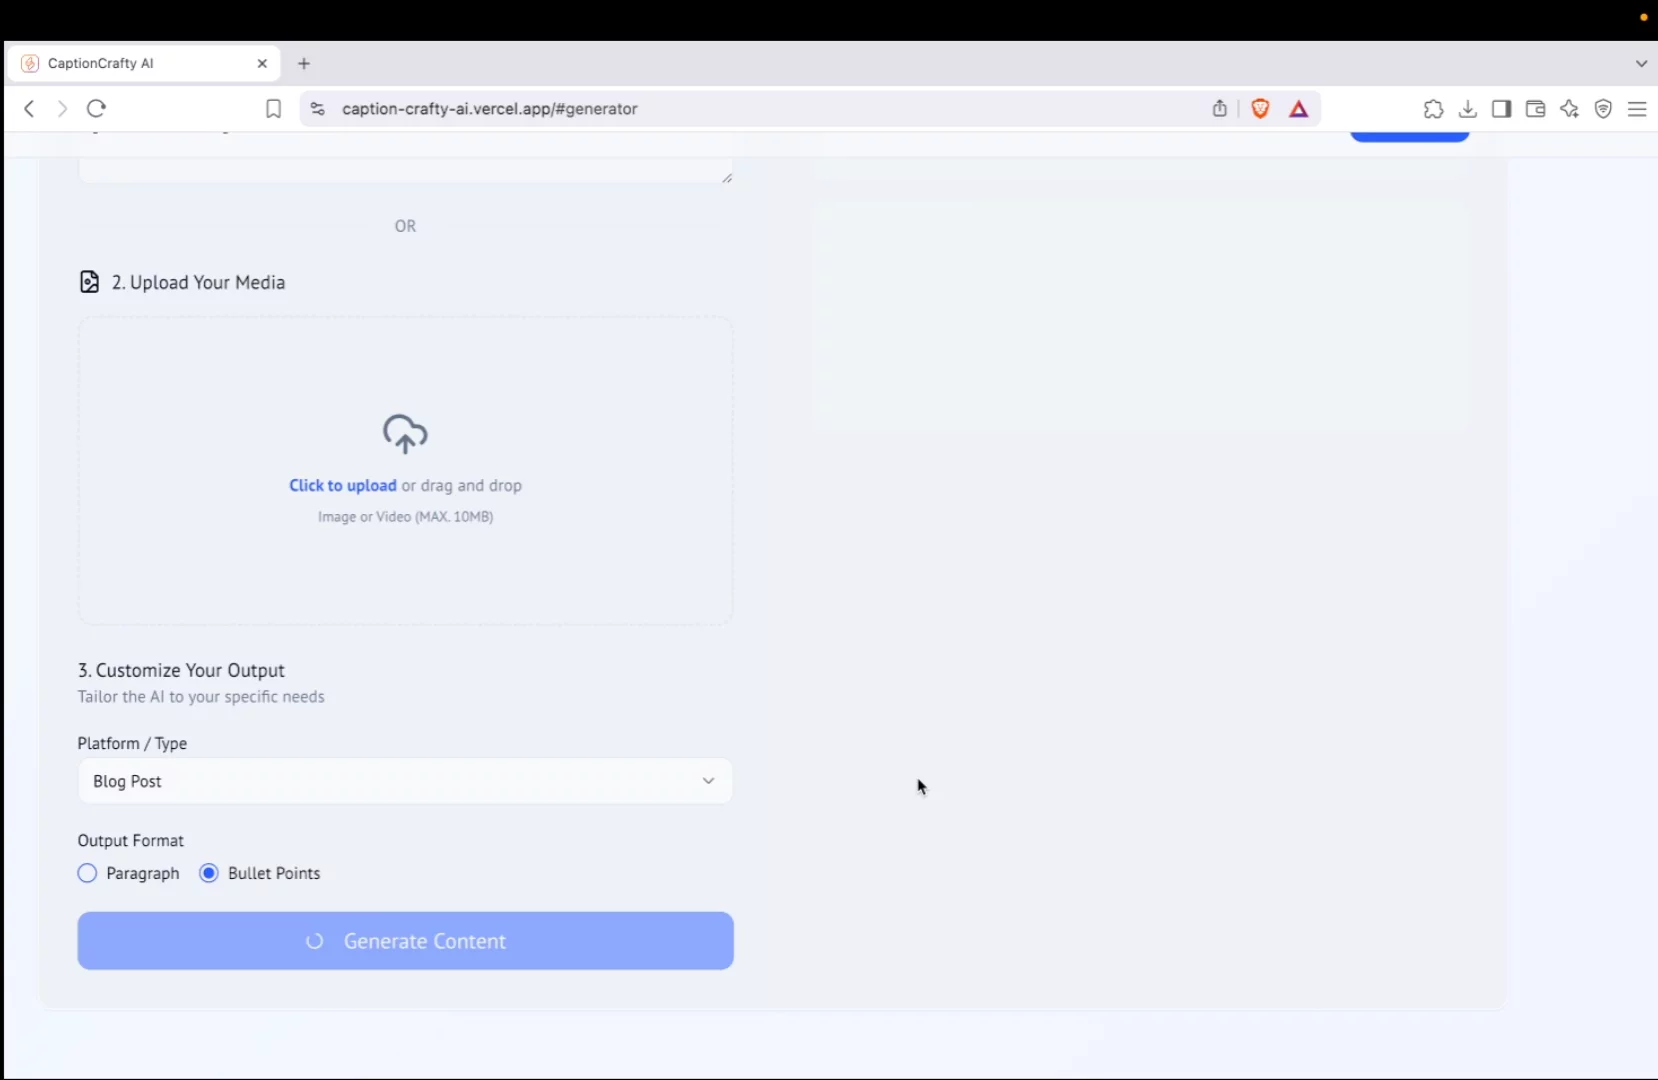Toggle the browser sidebar panel icon
The width and height of the screenshot is (1658, 1080).
click(1501, 109)
